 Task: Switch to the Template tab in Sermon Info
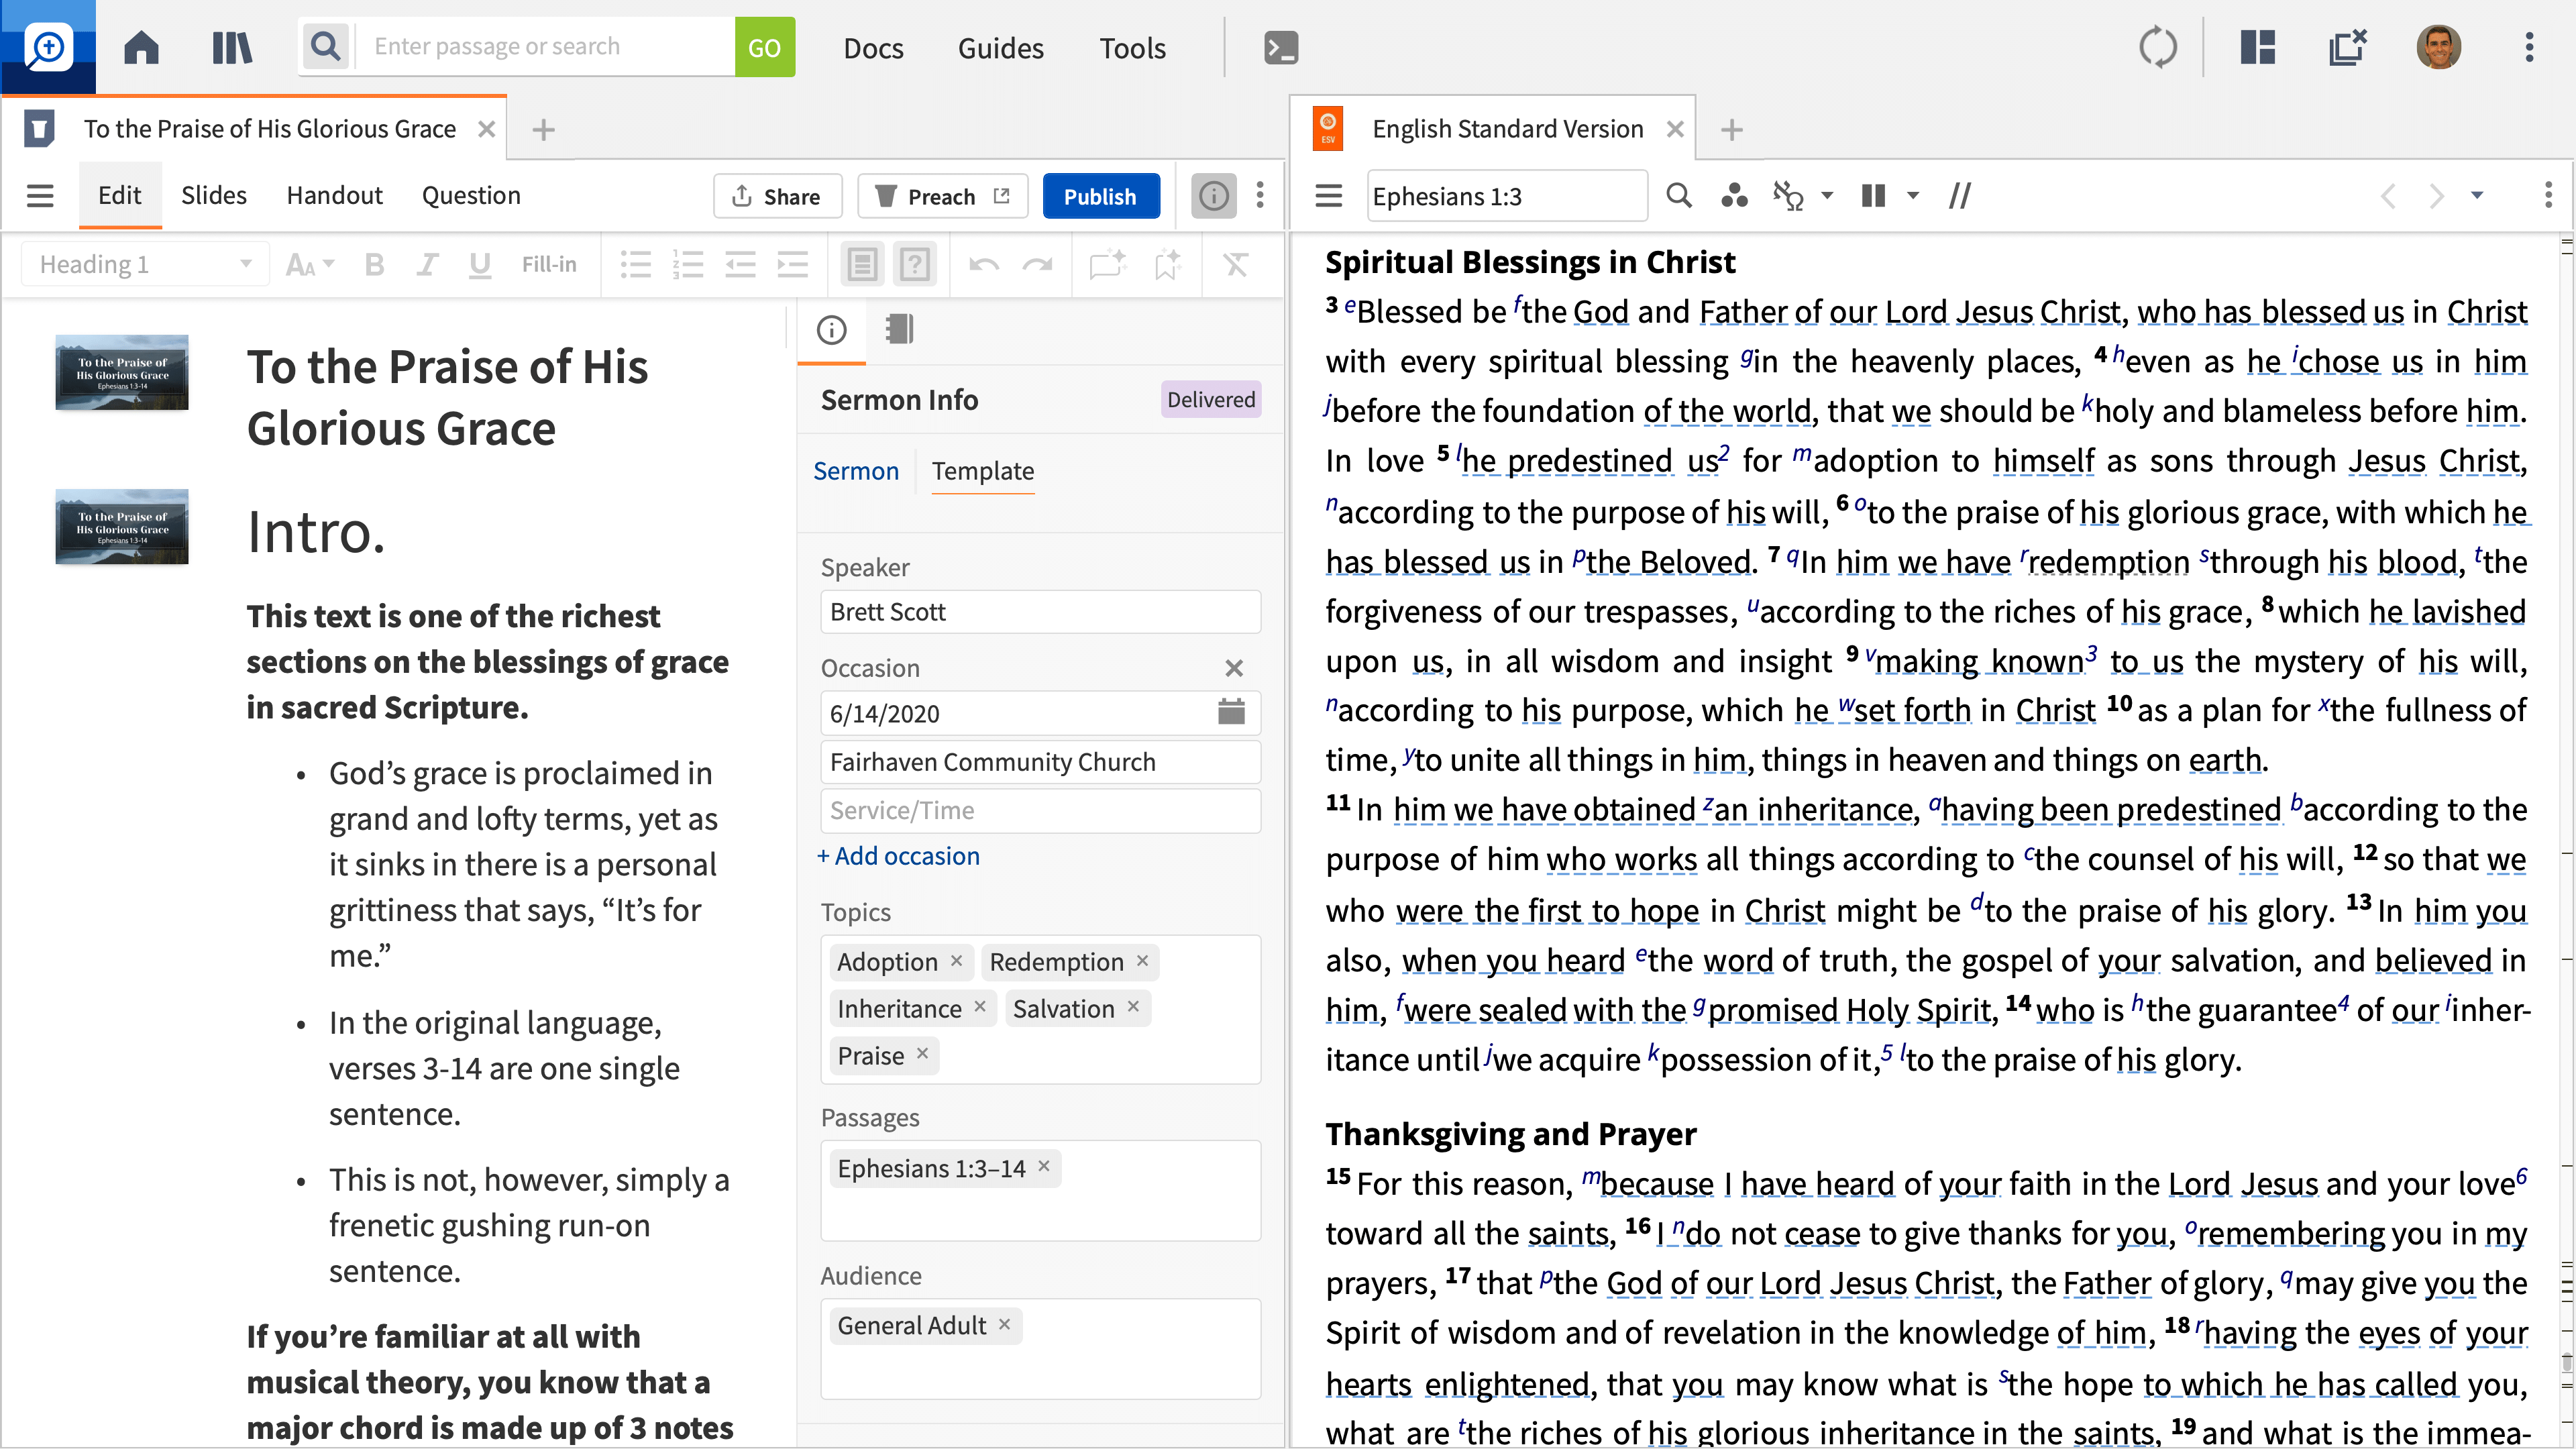coord(982,471)
